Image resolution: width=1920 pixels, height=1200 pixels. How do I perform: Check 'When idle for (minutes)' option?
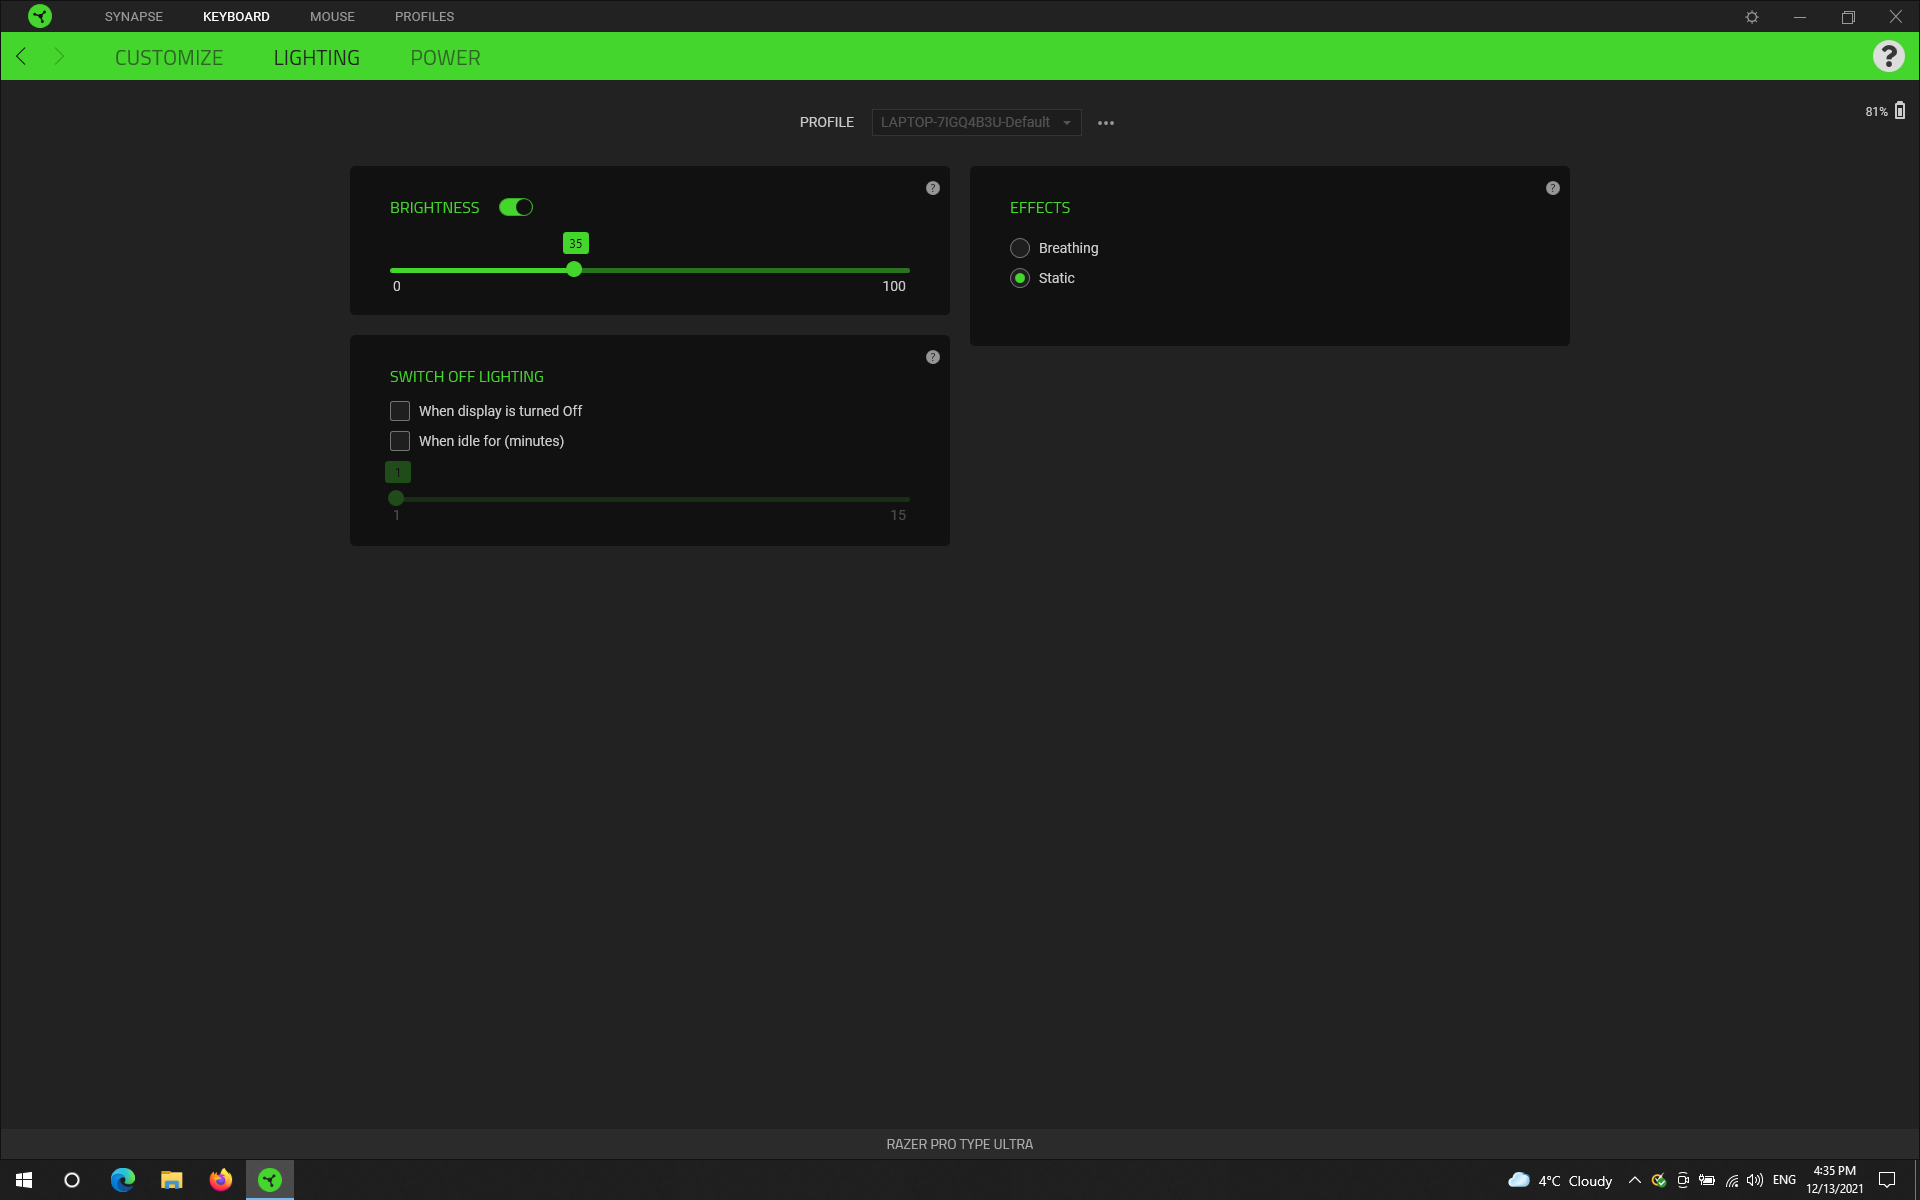pos(400,441)
